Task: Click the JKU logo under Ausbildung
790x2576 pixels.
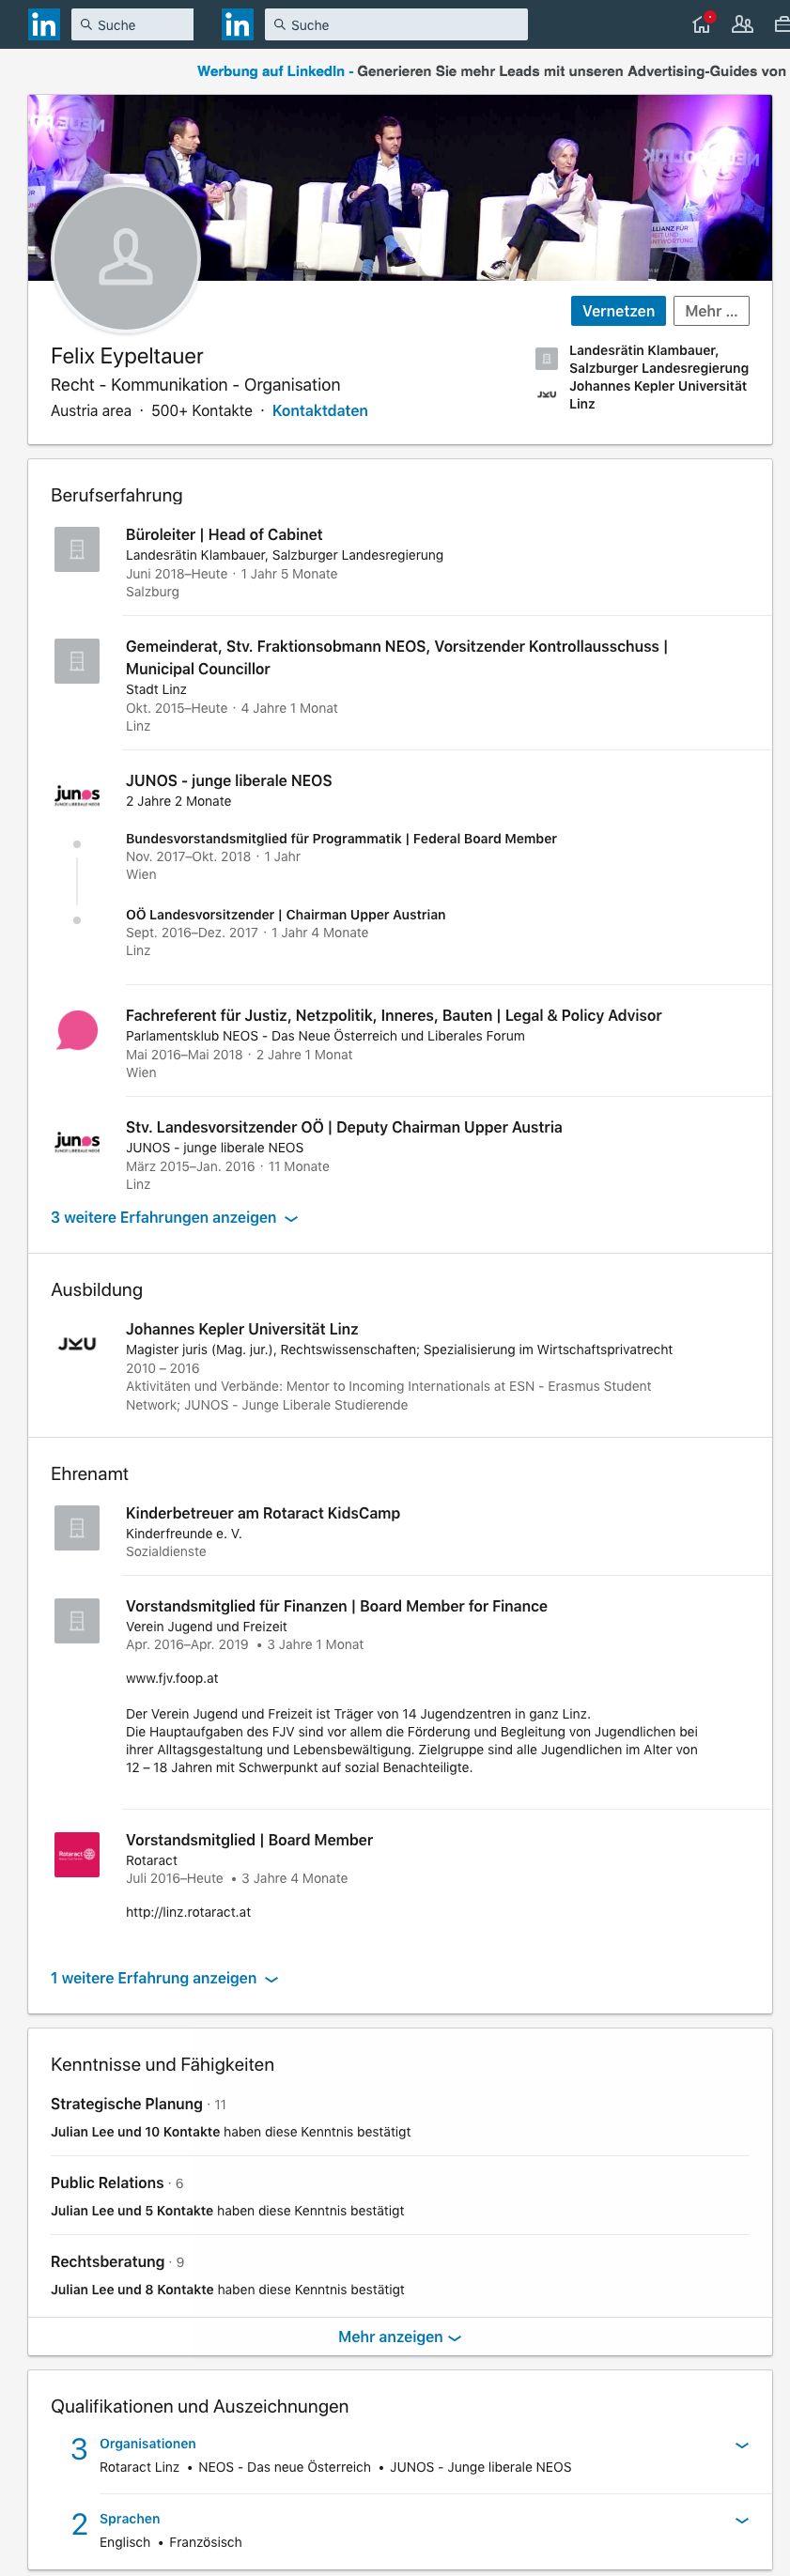Action: tap(77, 1343)
